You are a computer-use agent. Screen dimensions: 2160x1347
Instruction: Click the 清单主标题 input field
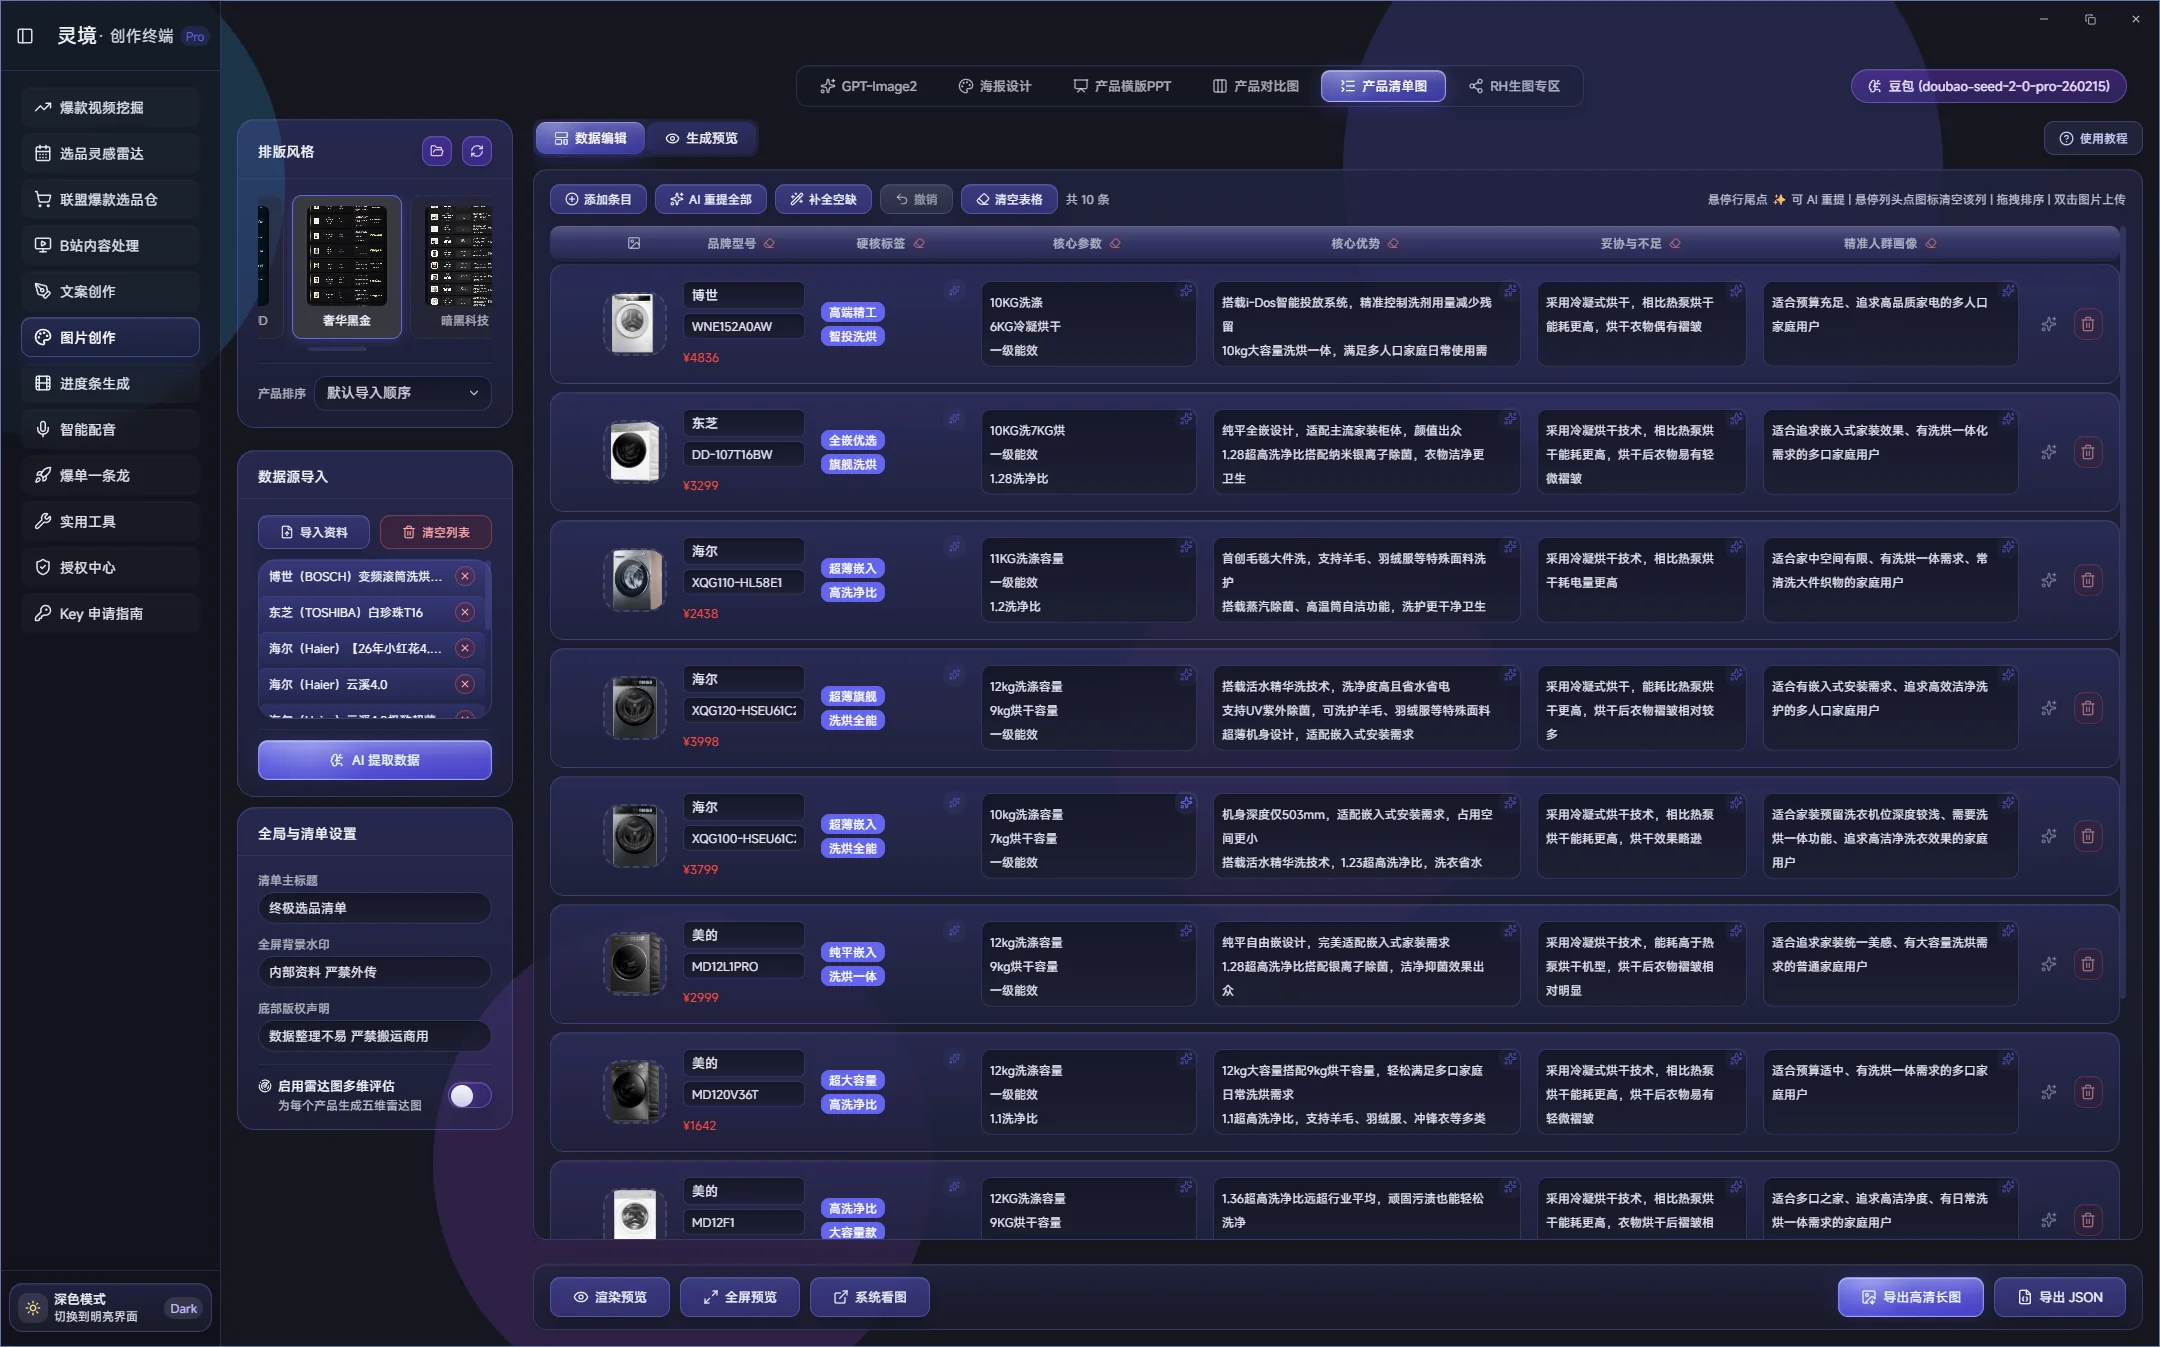(x=375, y=908)
